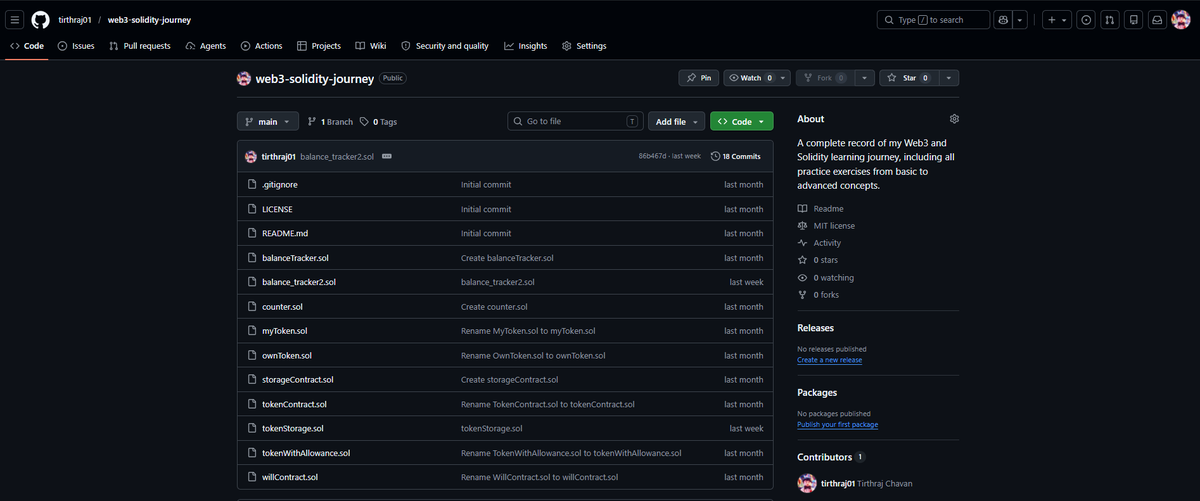This screenshot has height=501, width=1200.
Task: Open commit 'Create counter.sol' message
Action: click(494, 307)
